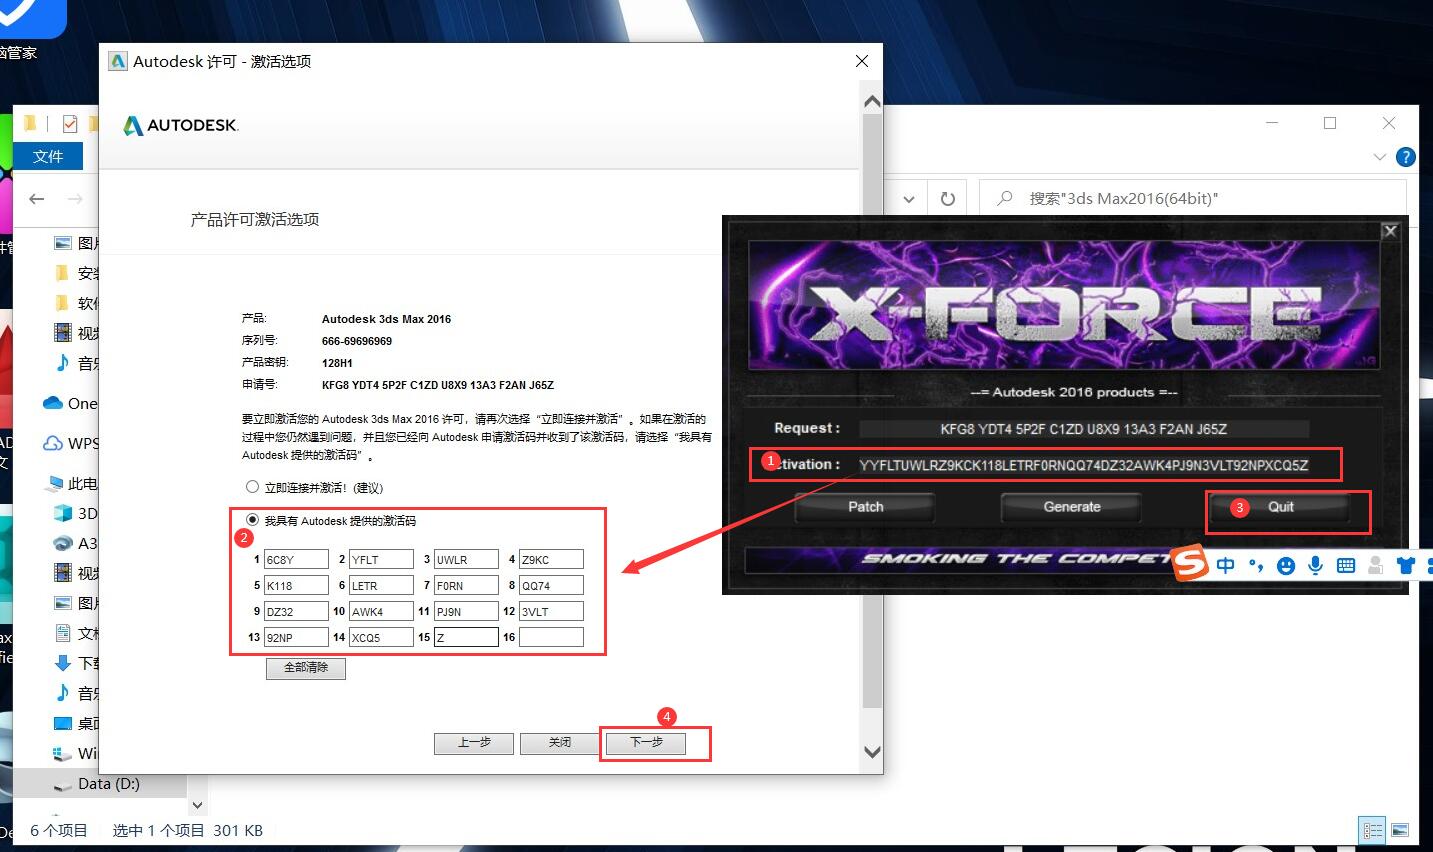Select 我具有 Autodesk 提供的激活码 radio option
Viewport: 1433px width, 852px height.
tap(252, 520)
